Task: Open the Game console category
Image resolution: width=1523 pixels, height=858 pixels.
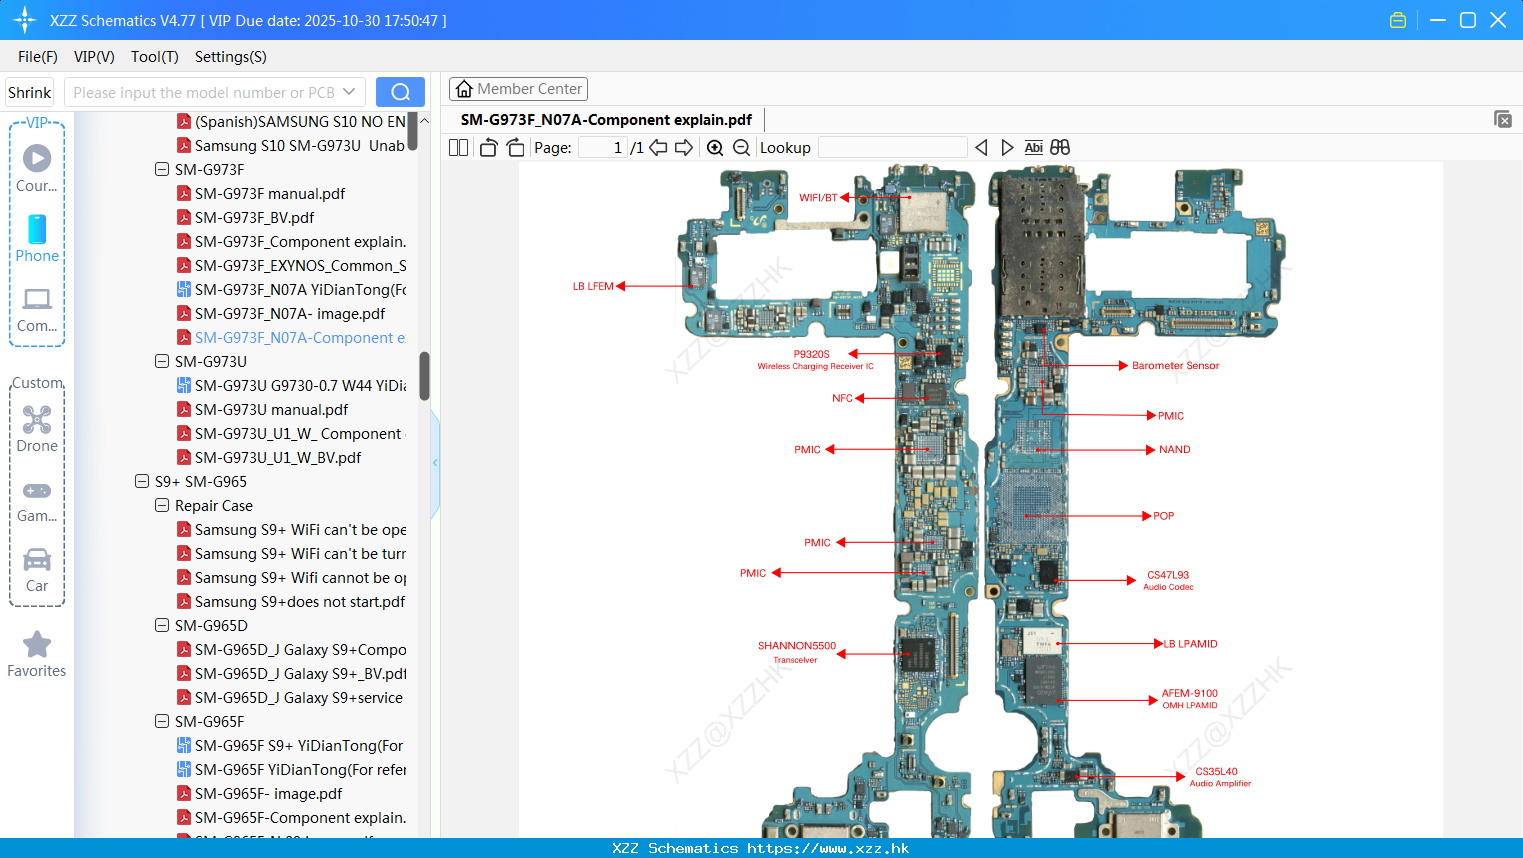Action: [x=37, y=500]
